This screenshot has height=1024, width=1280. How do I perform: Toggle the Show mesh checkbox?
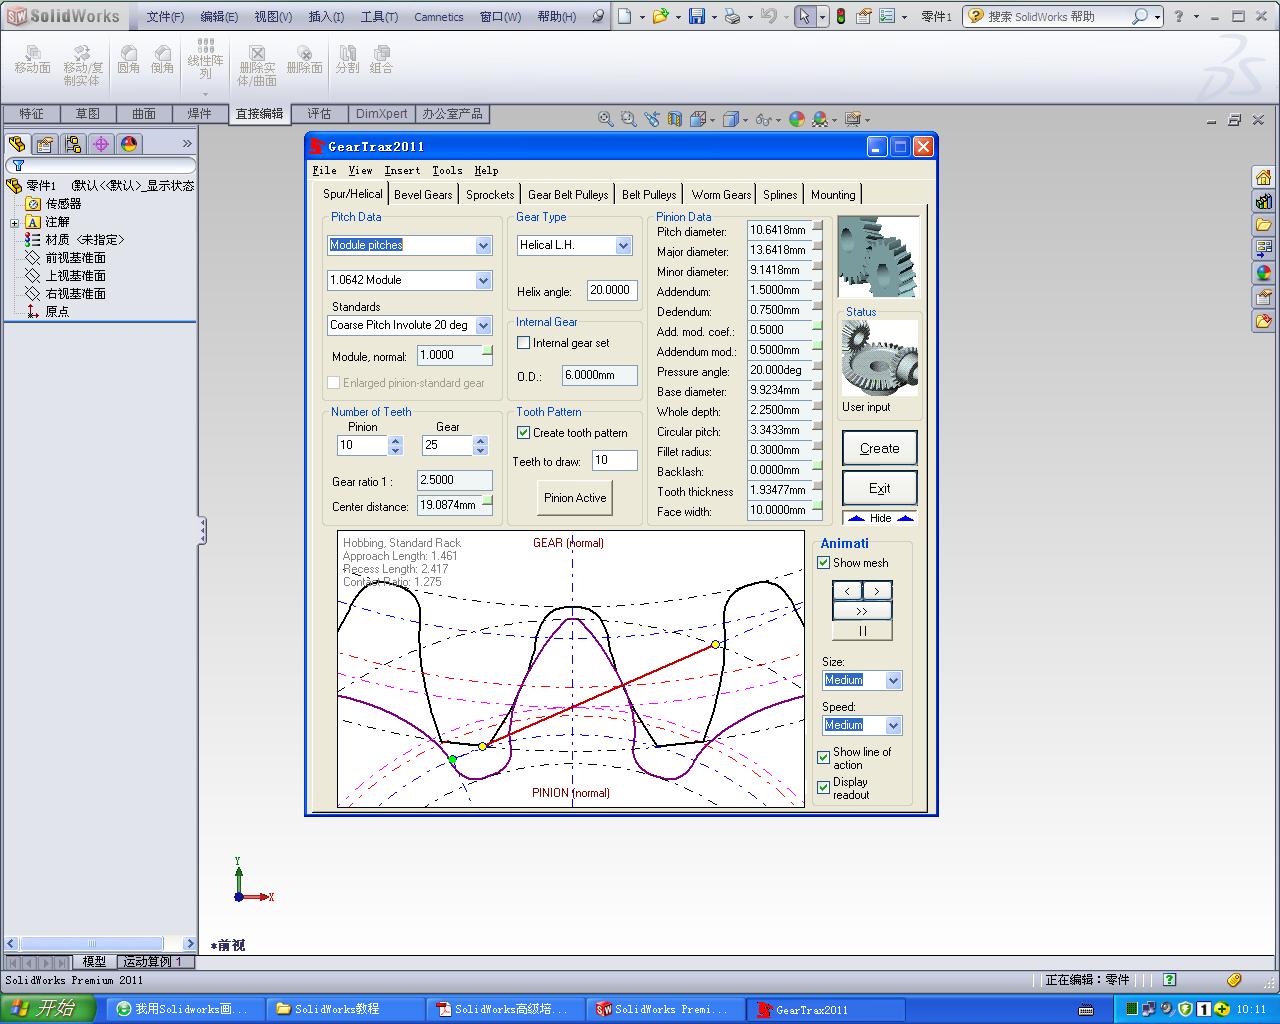824,563
